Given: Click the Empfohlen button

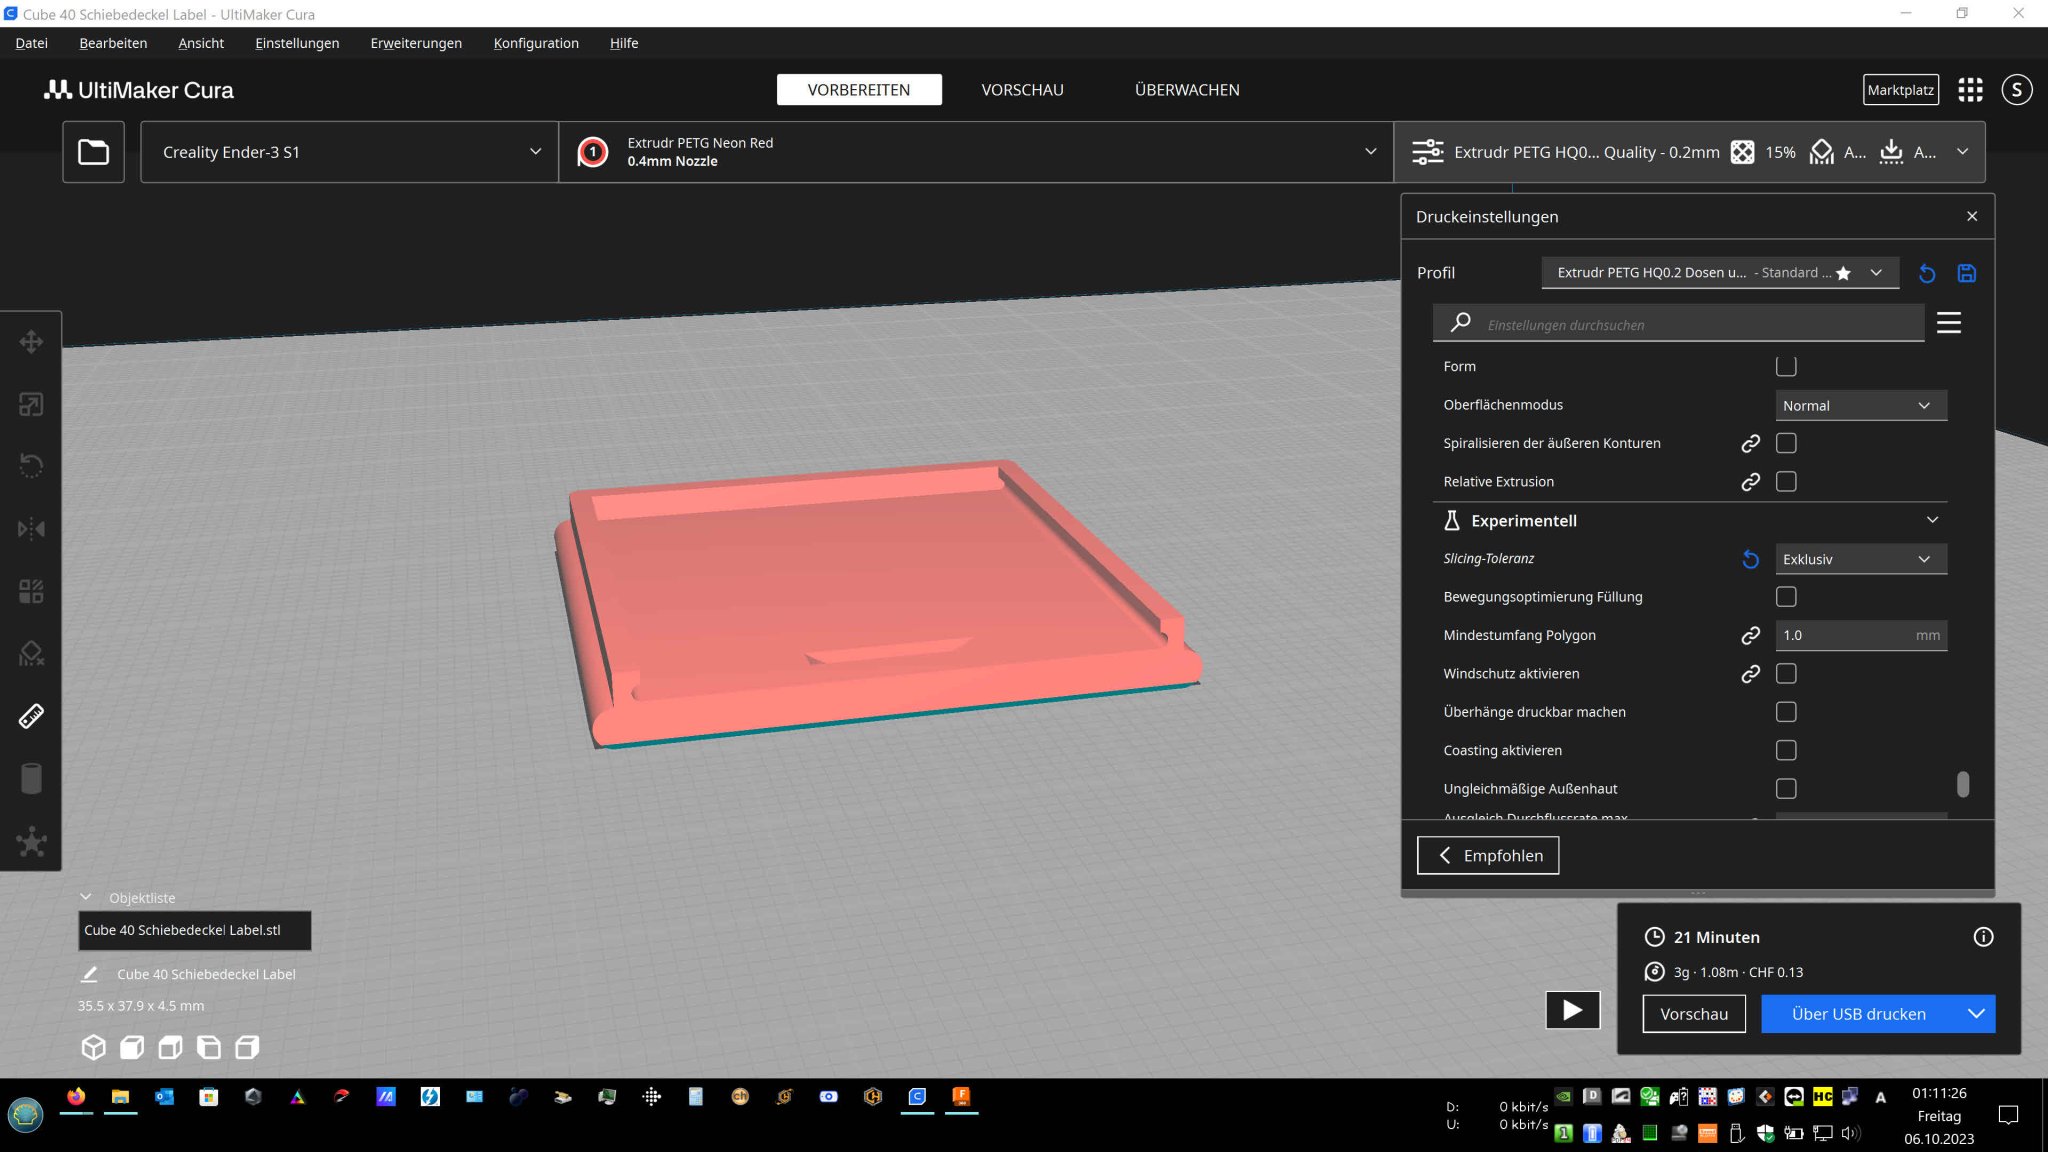Looking at the screenshot, I should 1488,855.
